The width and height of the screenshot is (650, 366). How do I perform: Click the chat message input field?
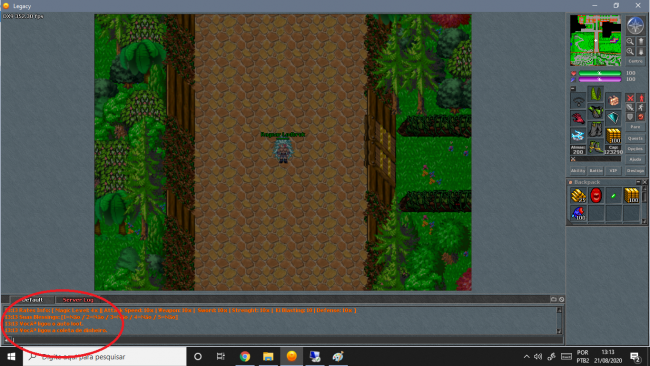[284, 340]
